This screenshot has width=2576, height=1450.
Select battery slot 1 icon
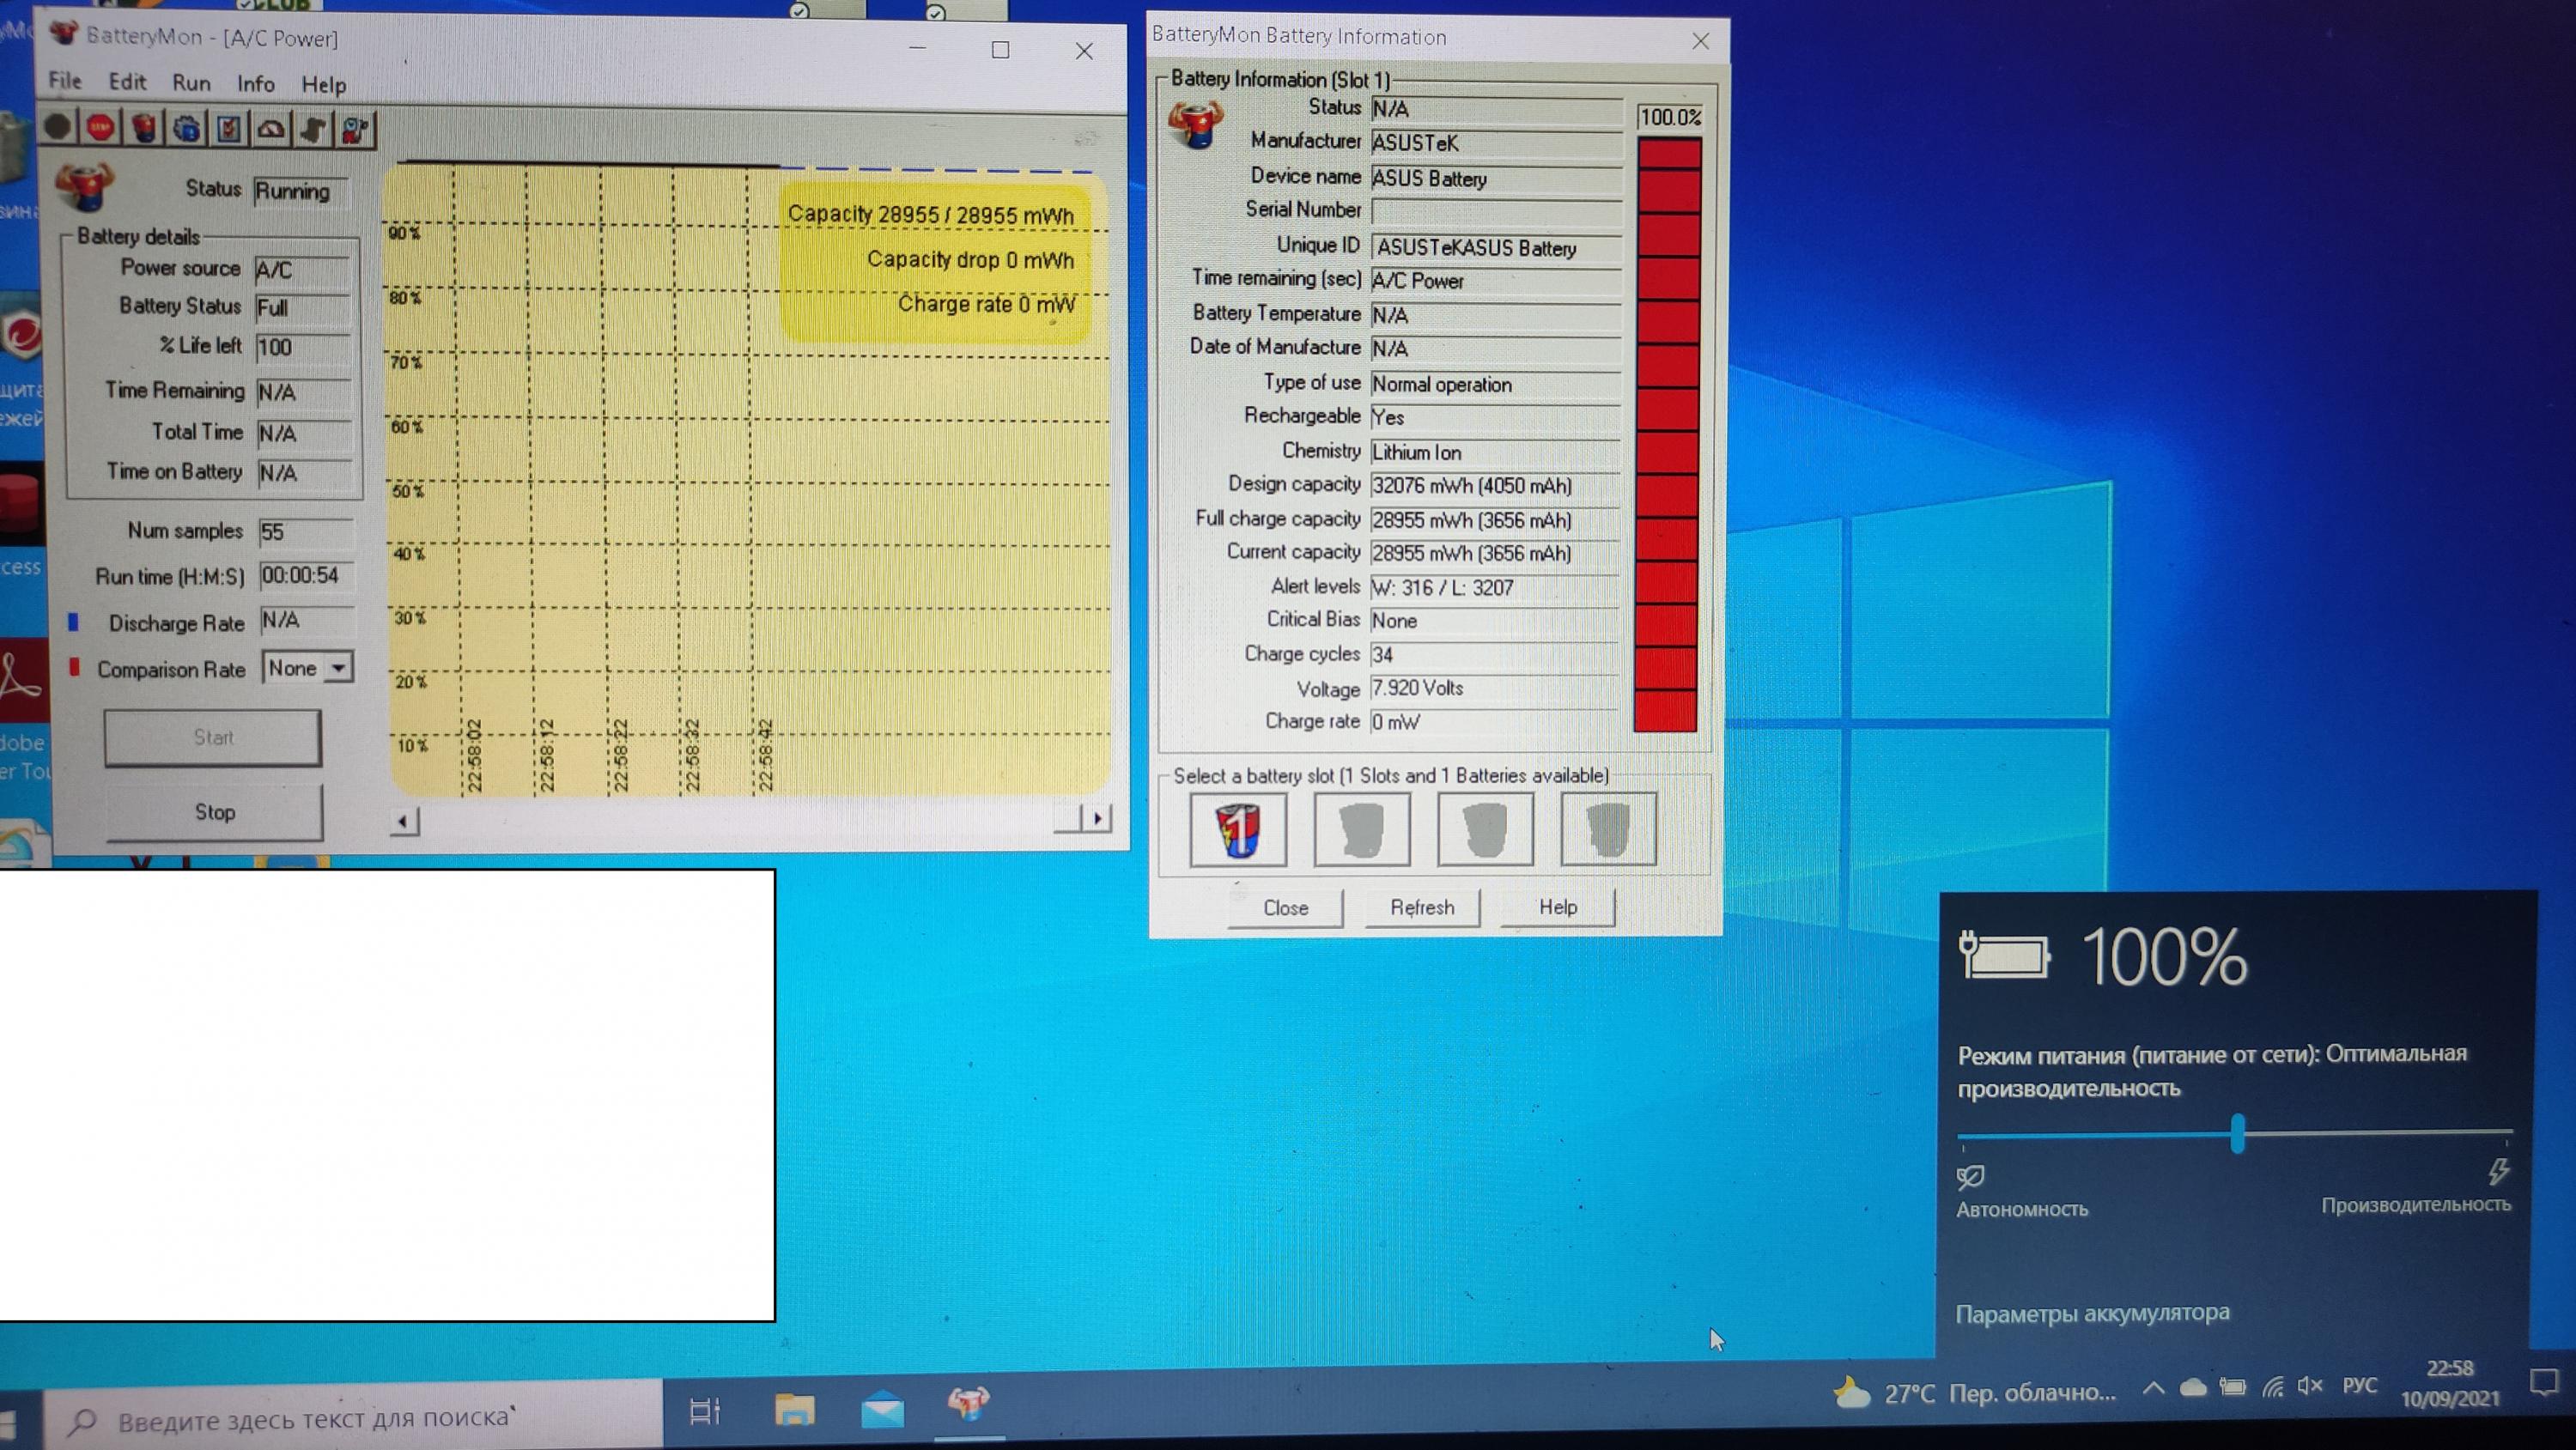pyautogui.click(x=1237, y=829)
